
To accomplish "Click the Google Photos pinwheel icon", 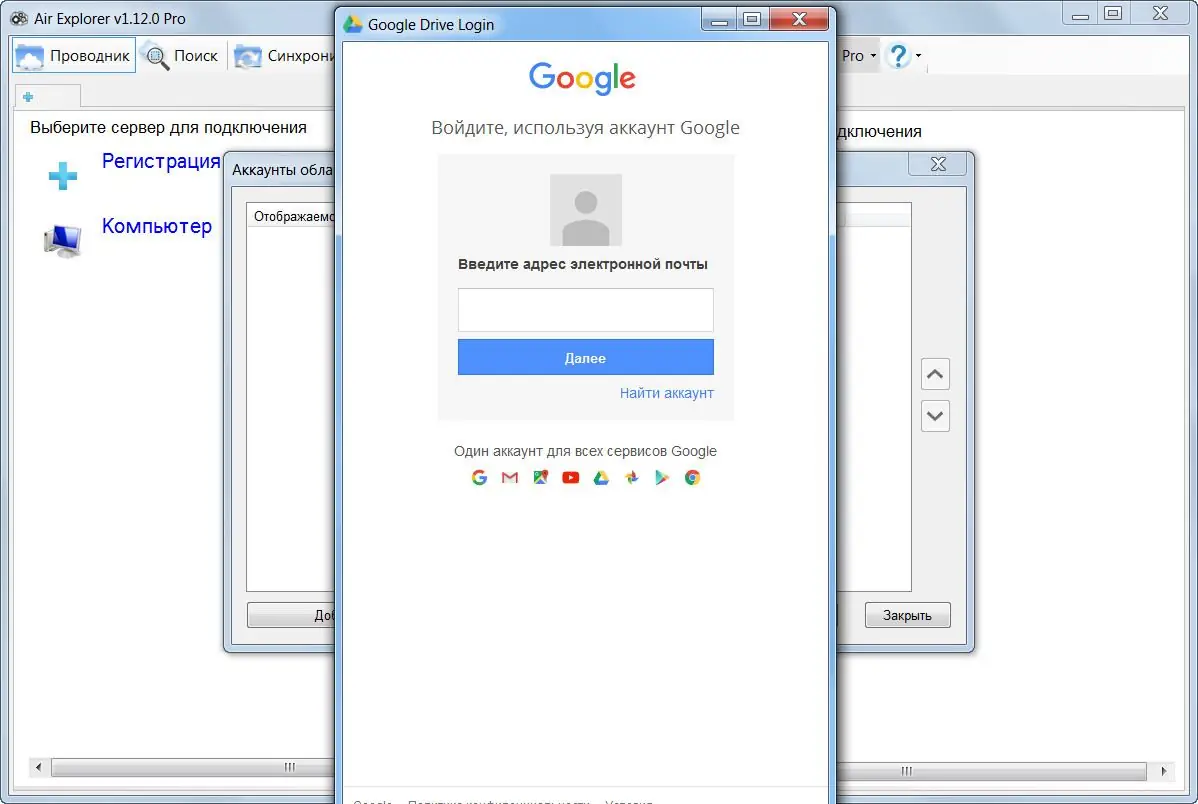I will (x=632, y=478).
